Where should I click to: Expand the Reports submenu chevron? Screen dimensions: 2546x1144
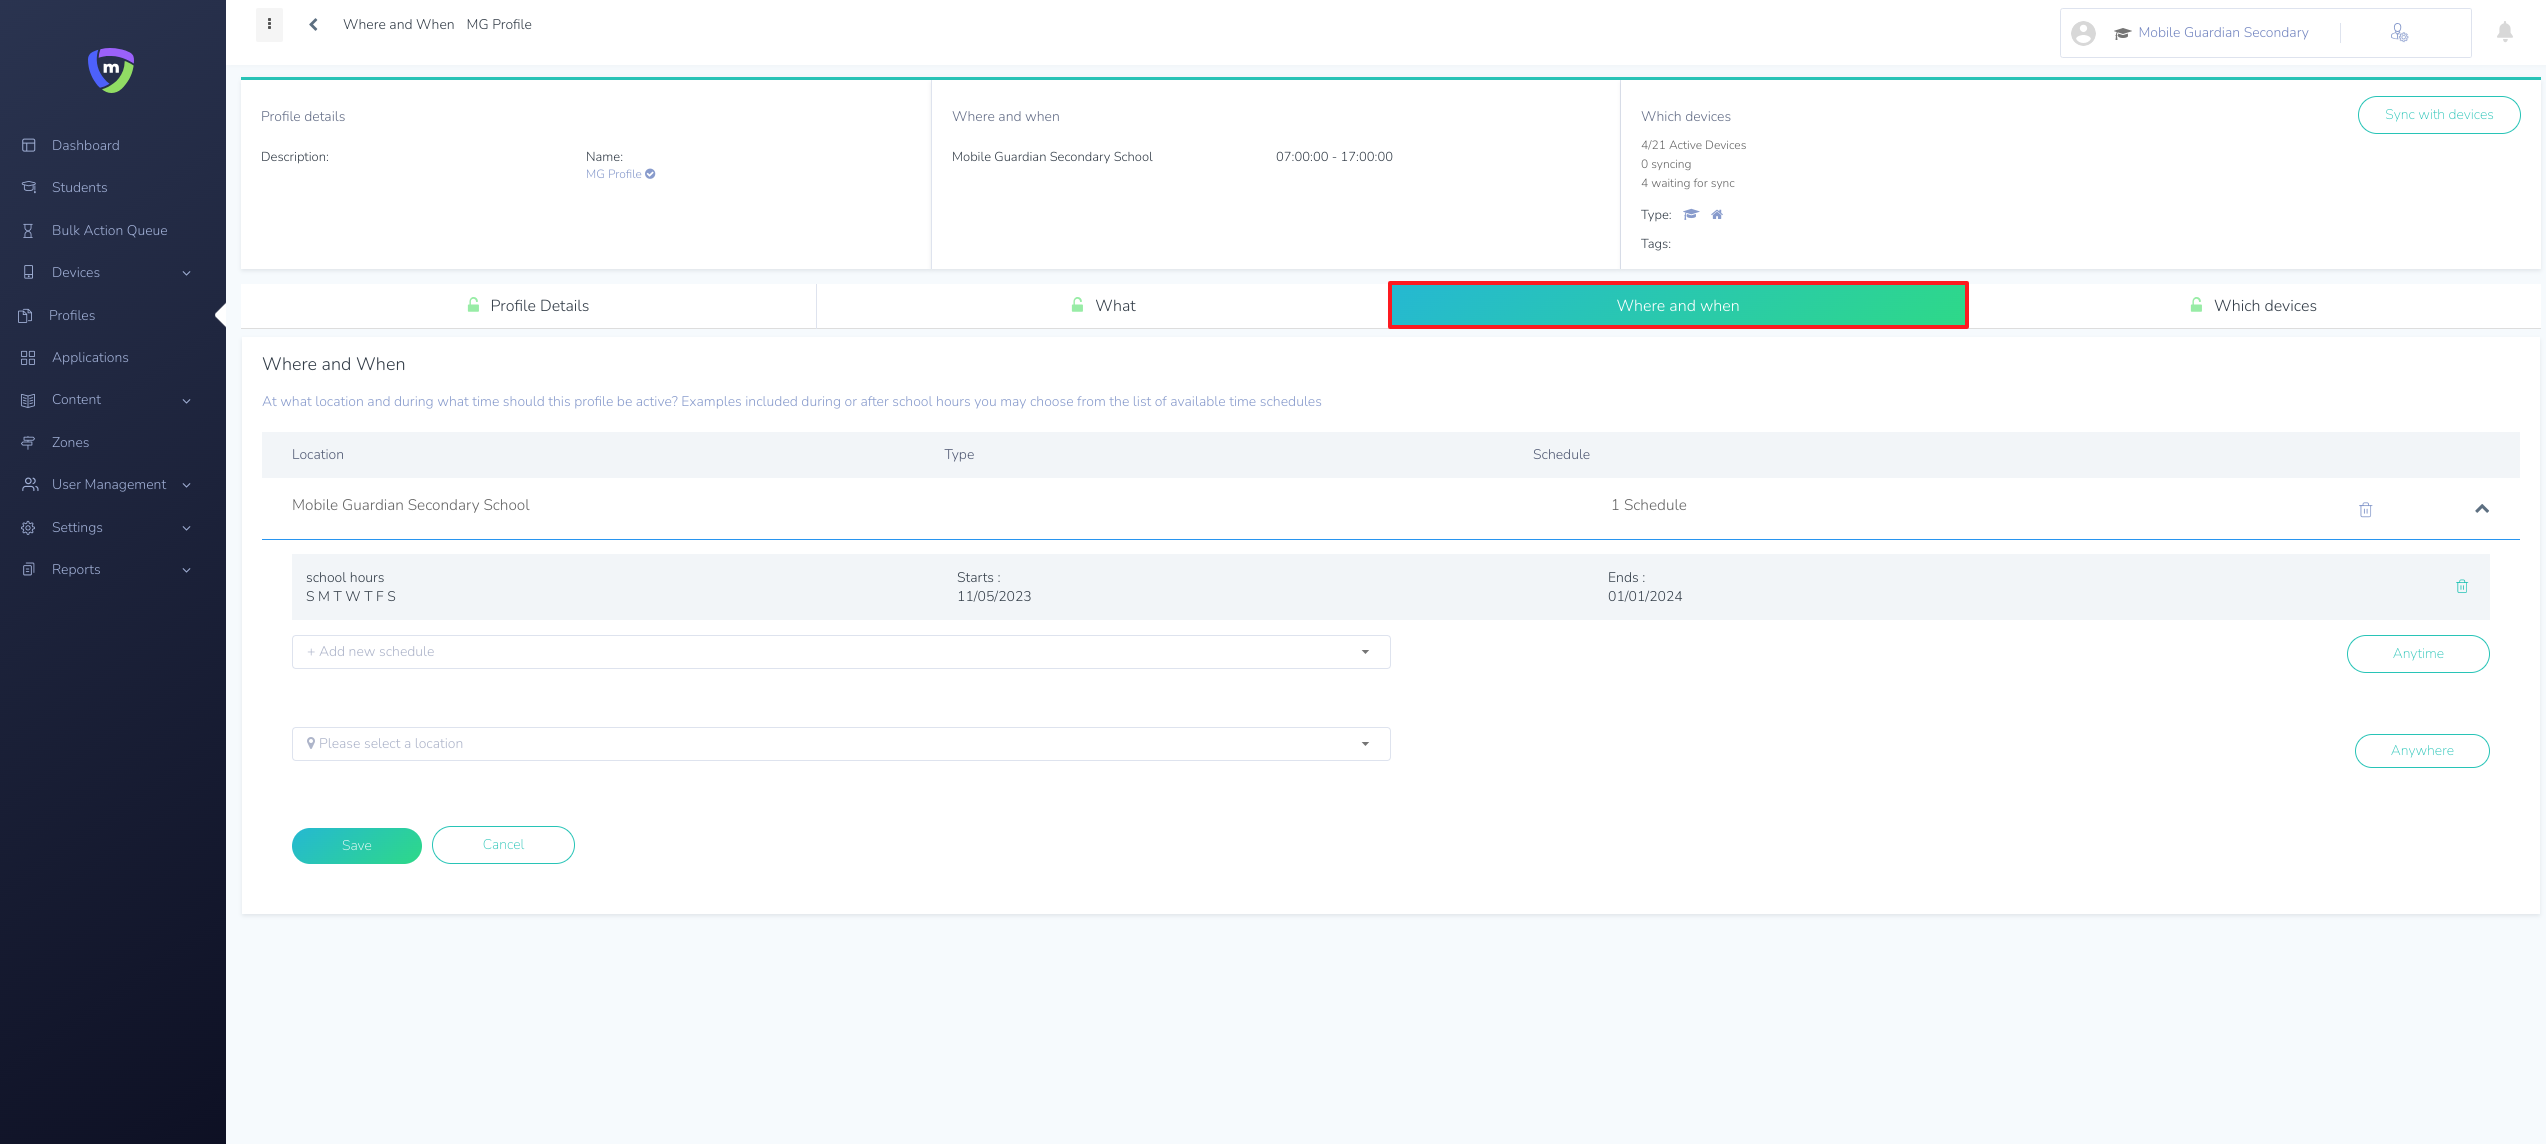click(x=187, y=570)
